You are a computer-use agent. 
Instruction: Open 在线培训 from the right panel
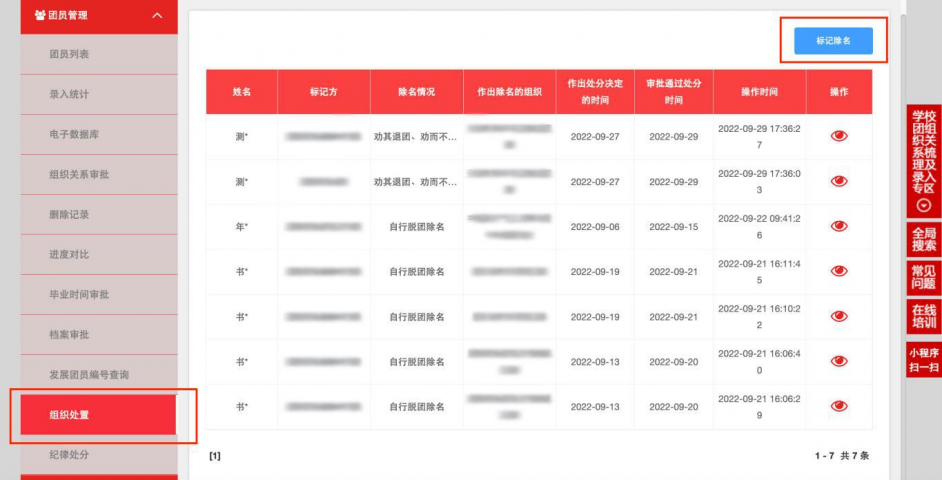[x=923, y=316]
